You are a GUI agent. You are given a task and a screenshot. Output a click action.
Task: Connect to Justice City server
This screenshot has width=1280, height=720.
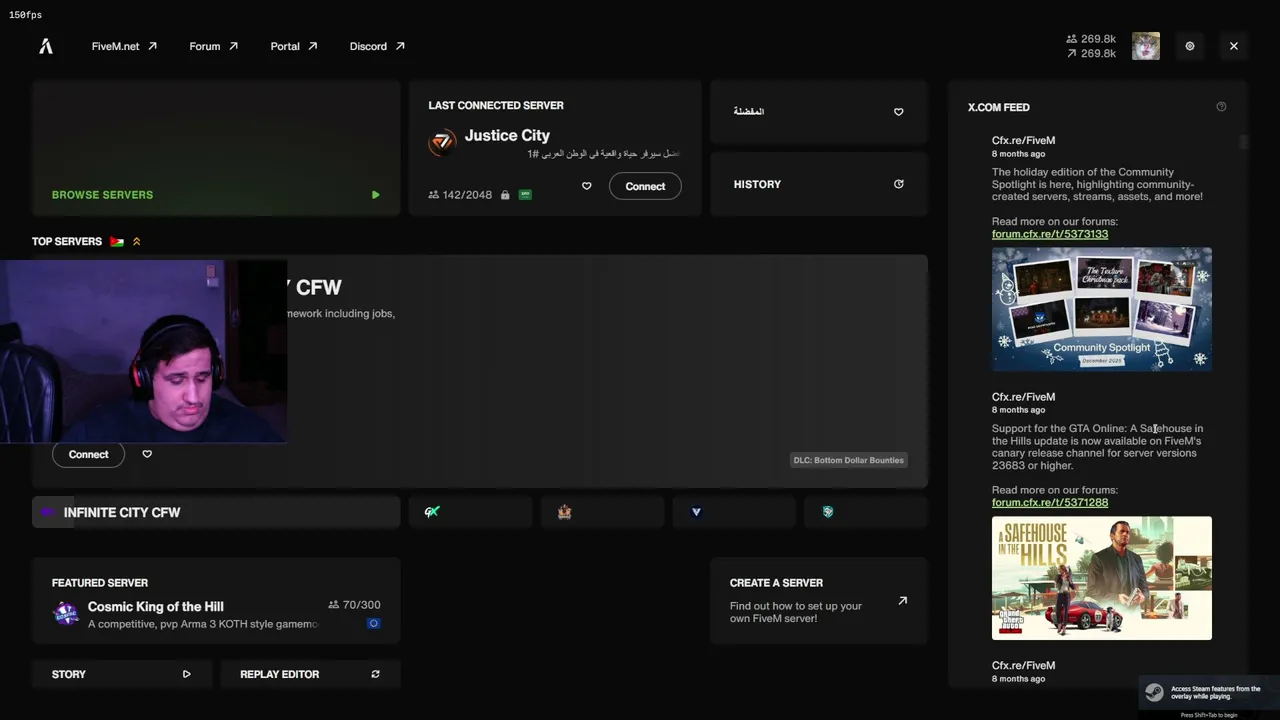coord(645,186)
